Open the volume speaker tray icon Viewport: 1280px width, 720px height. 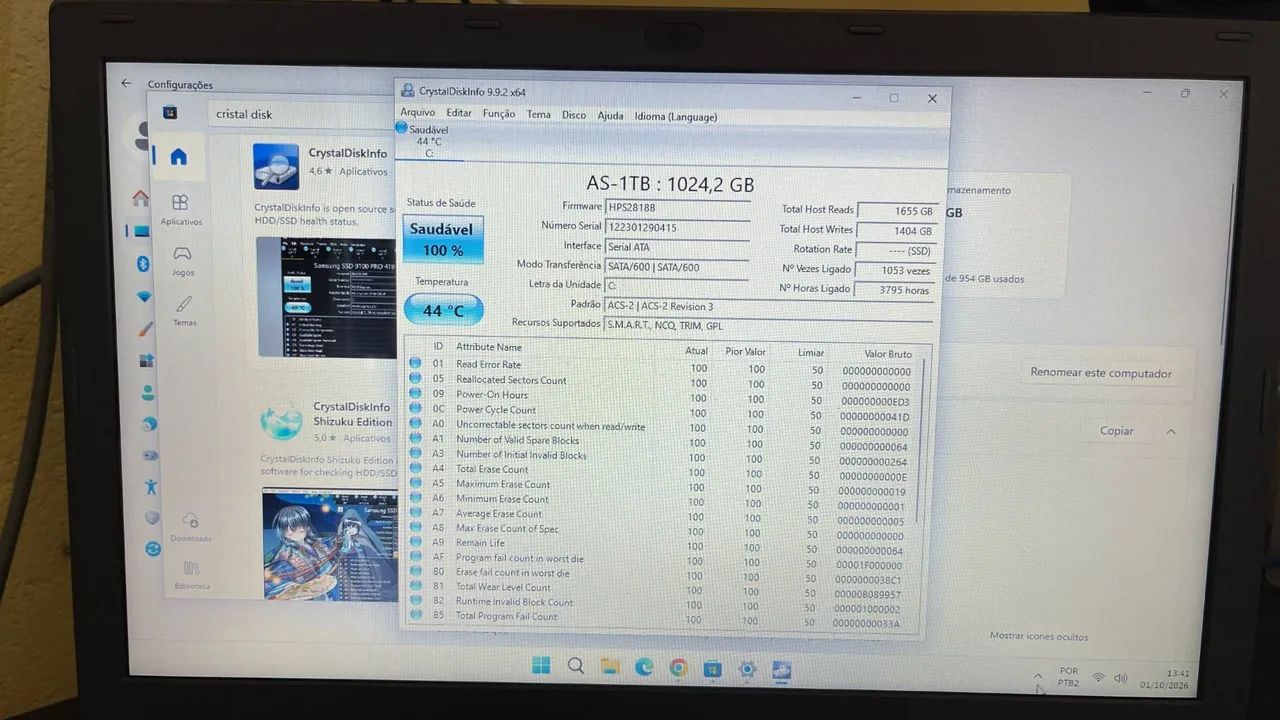pyautogui.click(x=1121, y=678)
